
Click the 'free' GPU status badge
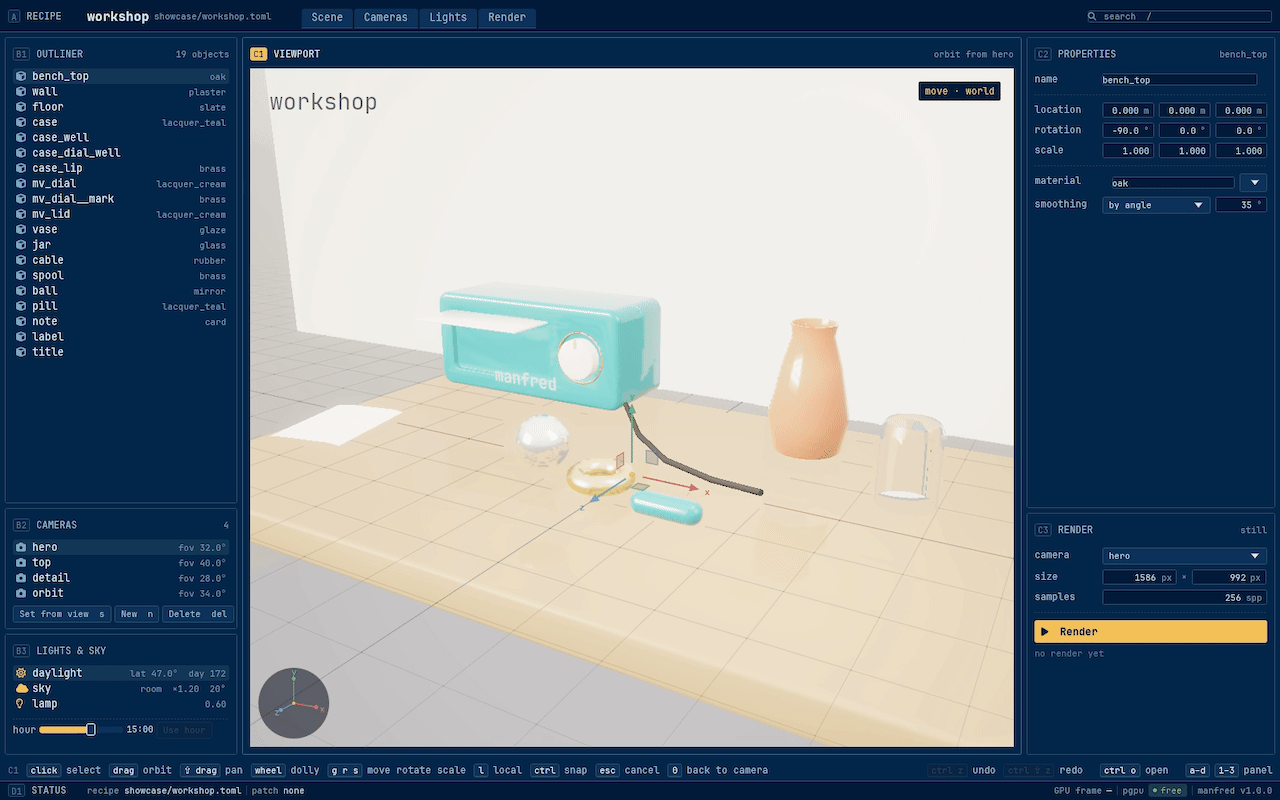pyautogui.click(x=1167, y=790)
